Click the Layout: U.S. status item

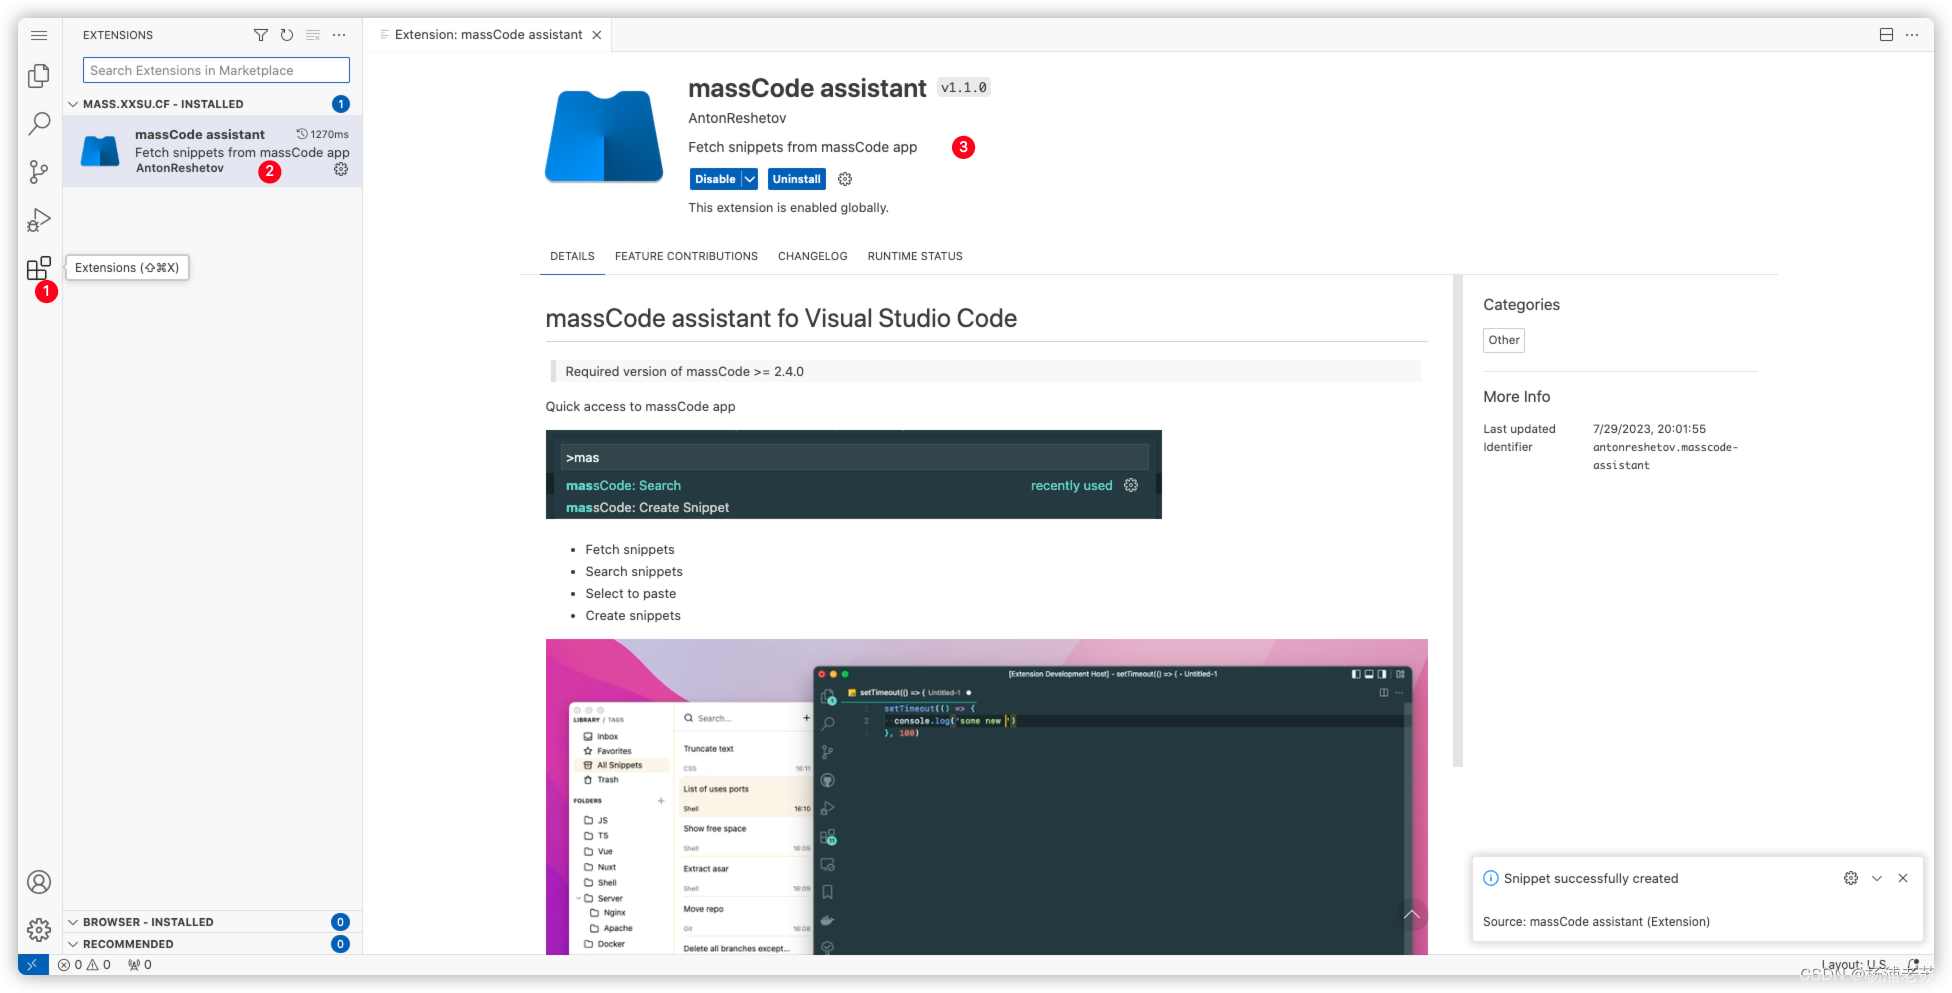pos(1853,965)
